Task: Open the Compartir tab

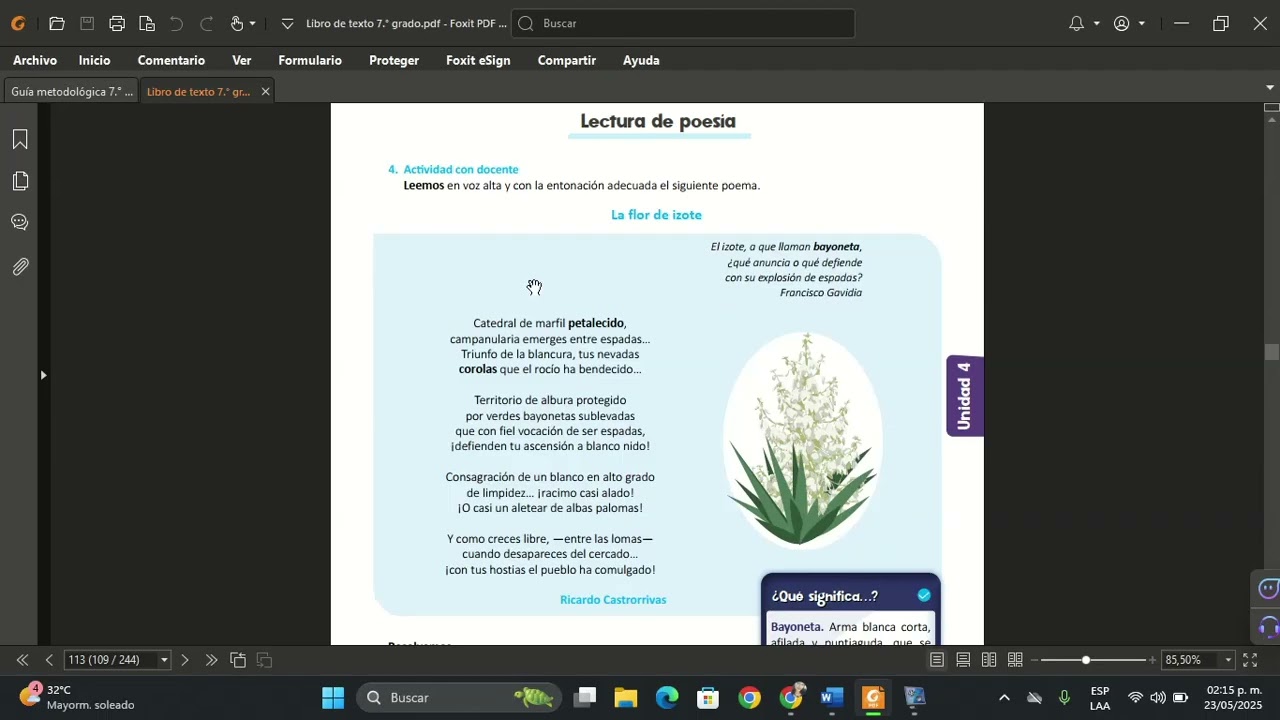Action: 567,60
